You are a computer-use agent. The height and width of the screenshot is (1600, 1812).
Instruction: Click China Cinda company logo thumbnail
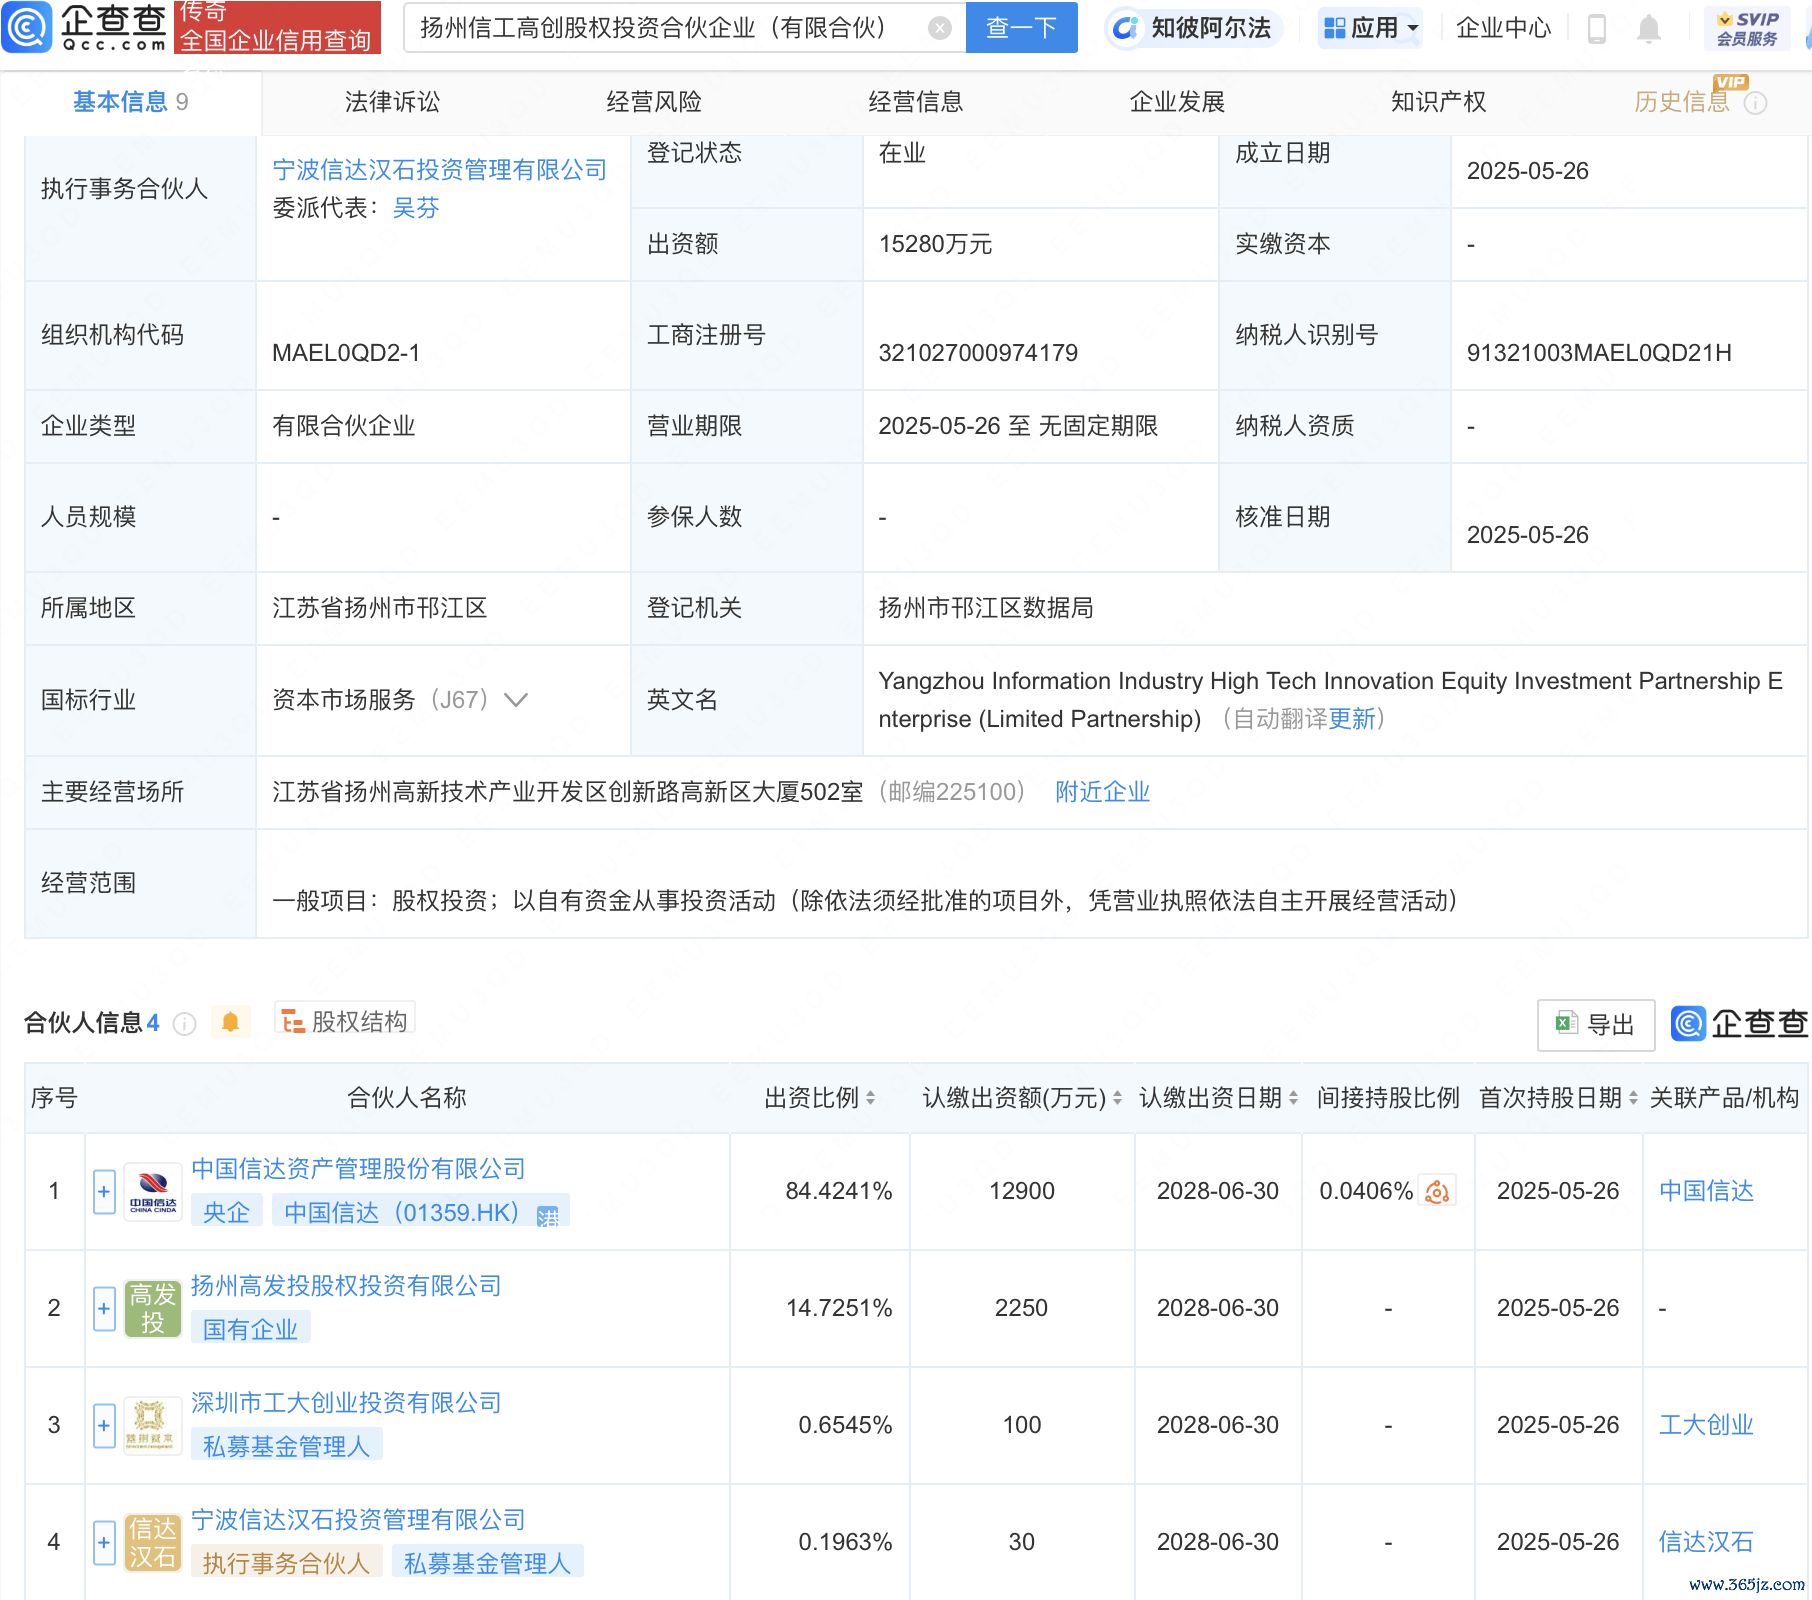153,1191
